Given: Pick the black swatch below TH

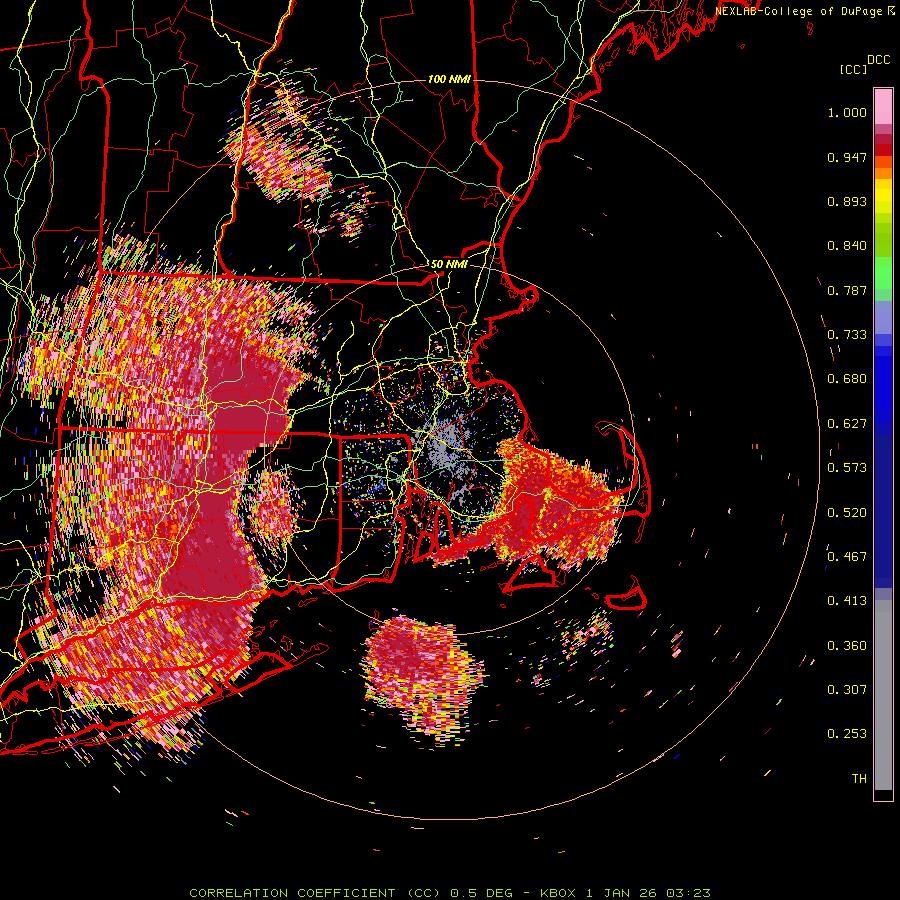Looking at the screenshot, I should [883, 795].
